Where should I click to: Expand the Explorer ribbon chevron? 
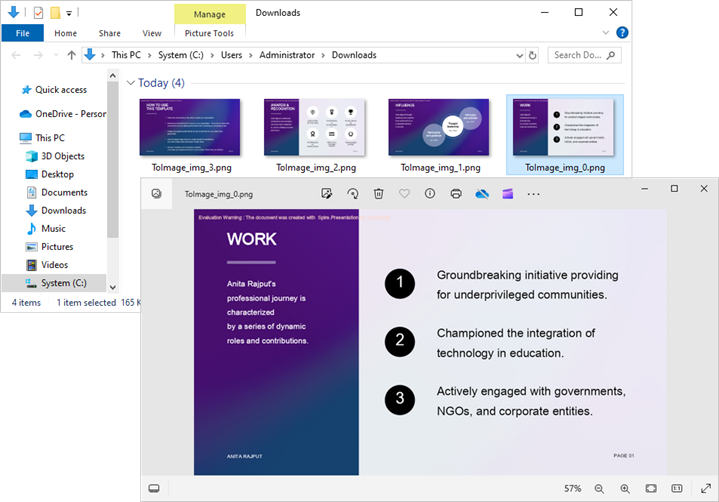click(605, 33)
